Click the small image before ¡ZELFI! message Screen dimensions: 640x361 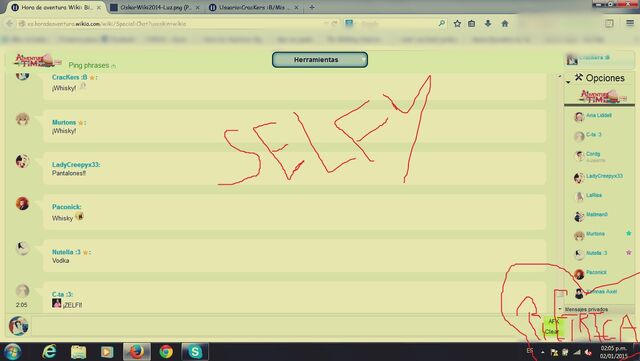[x=57, y=303]
